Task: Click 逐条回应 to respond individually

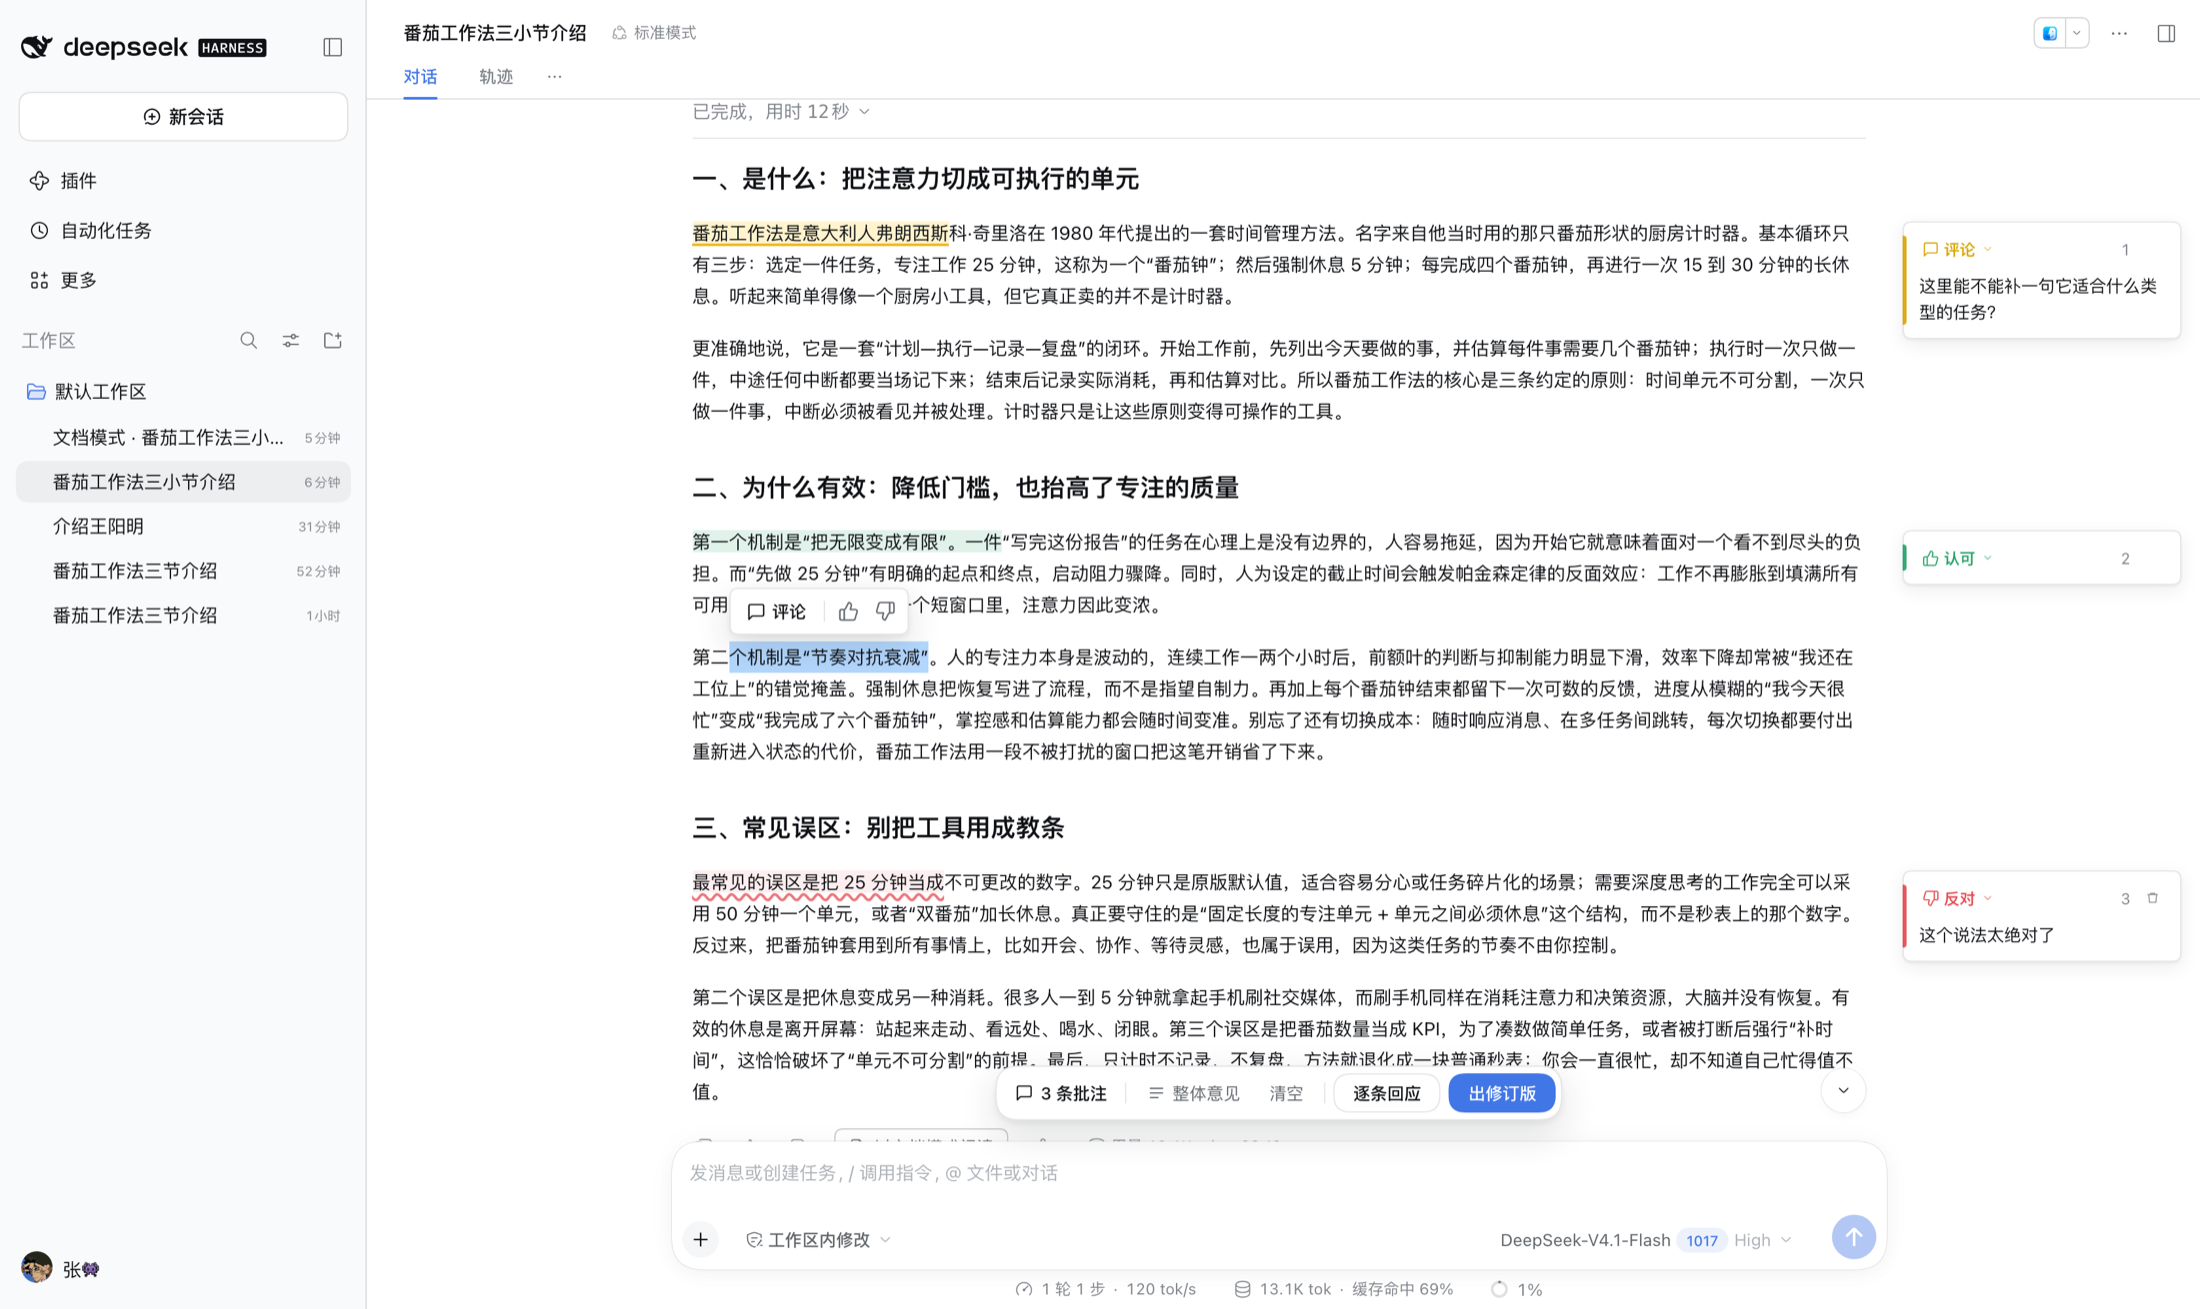Action: click(x=1386, y=1094)
